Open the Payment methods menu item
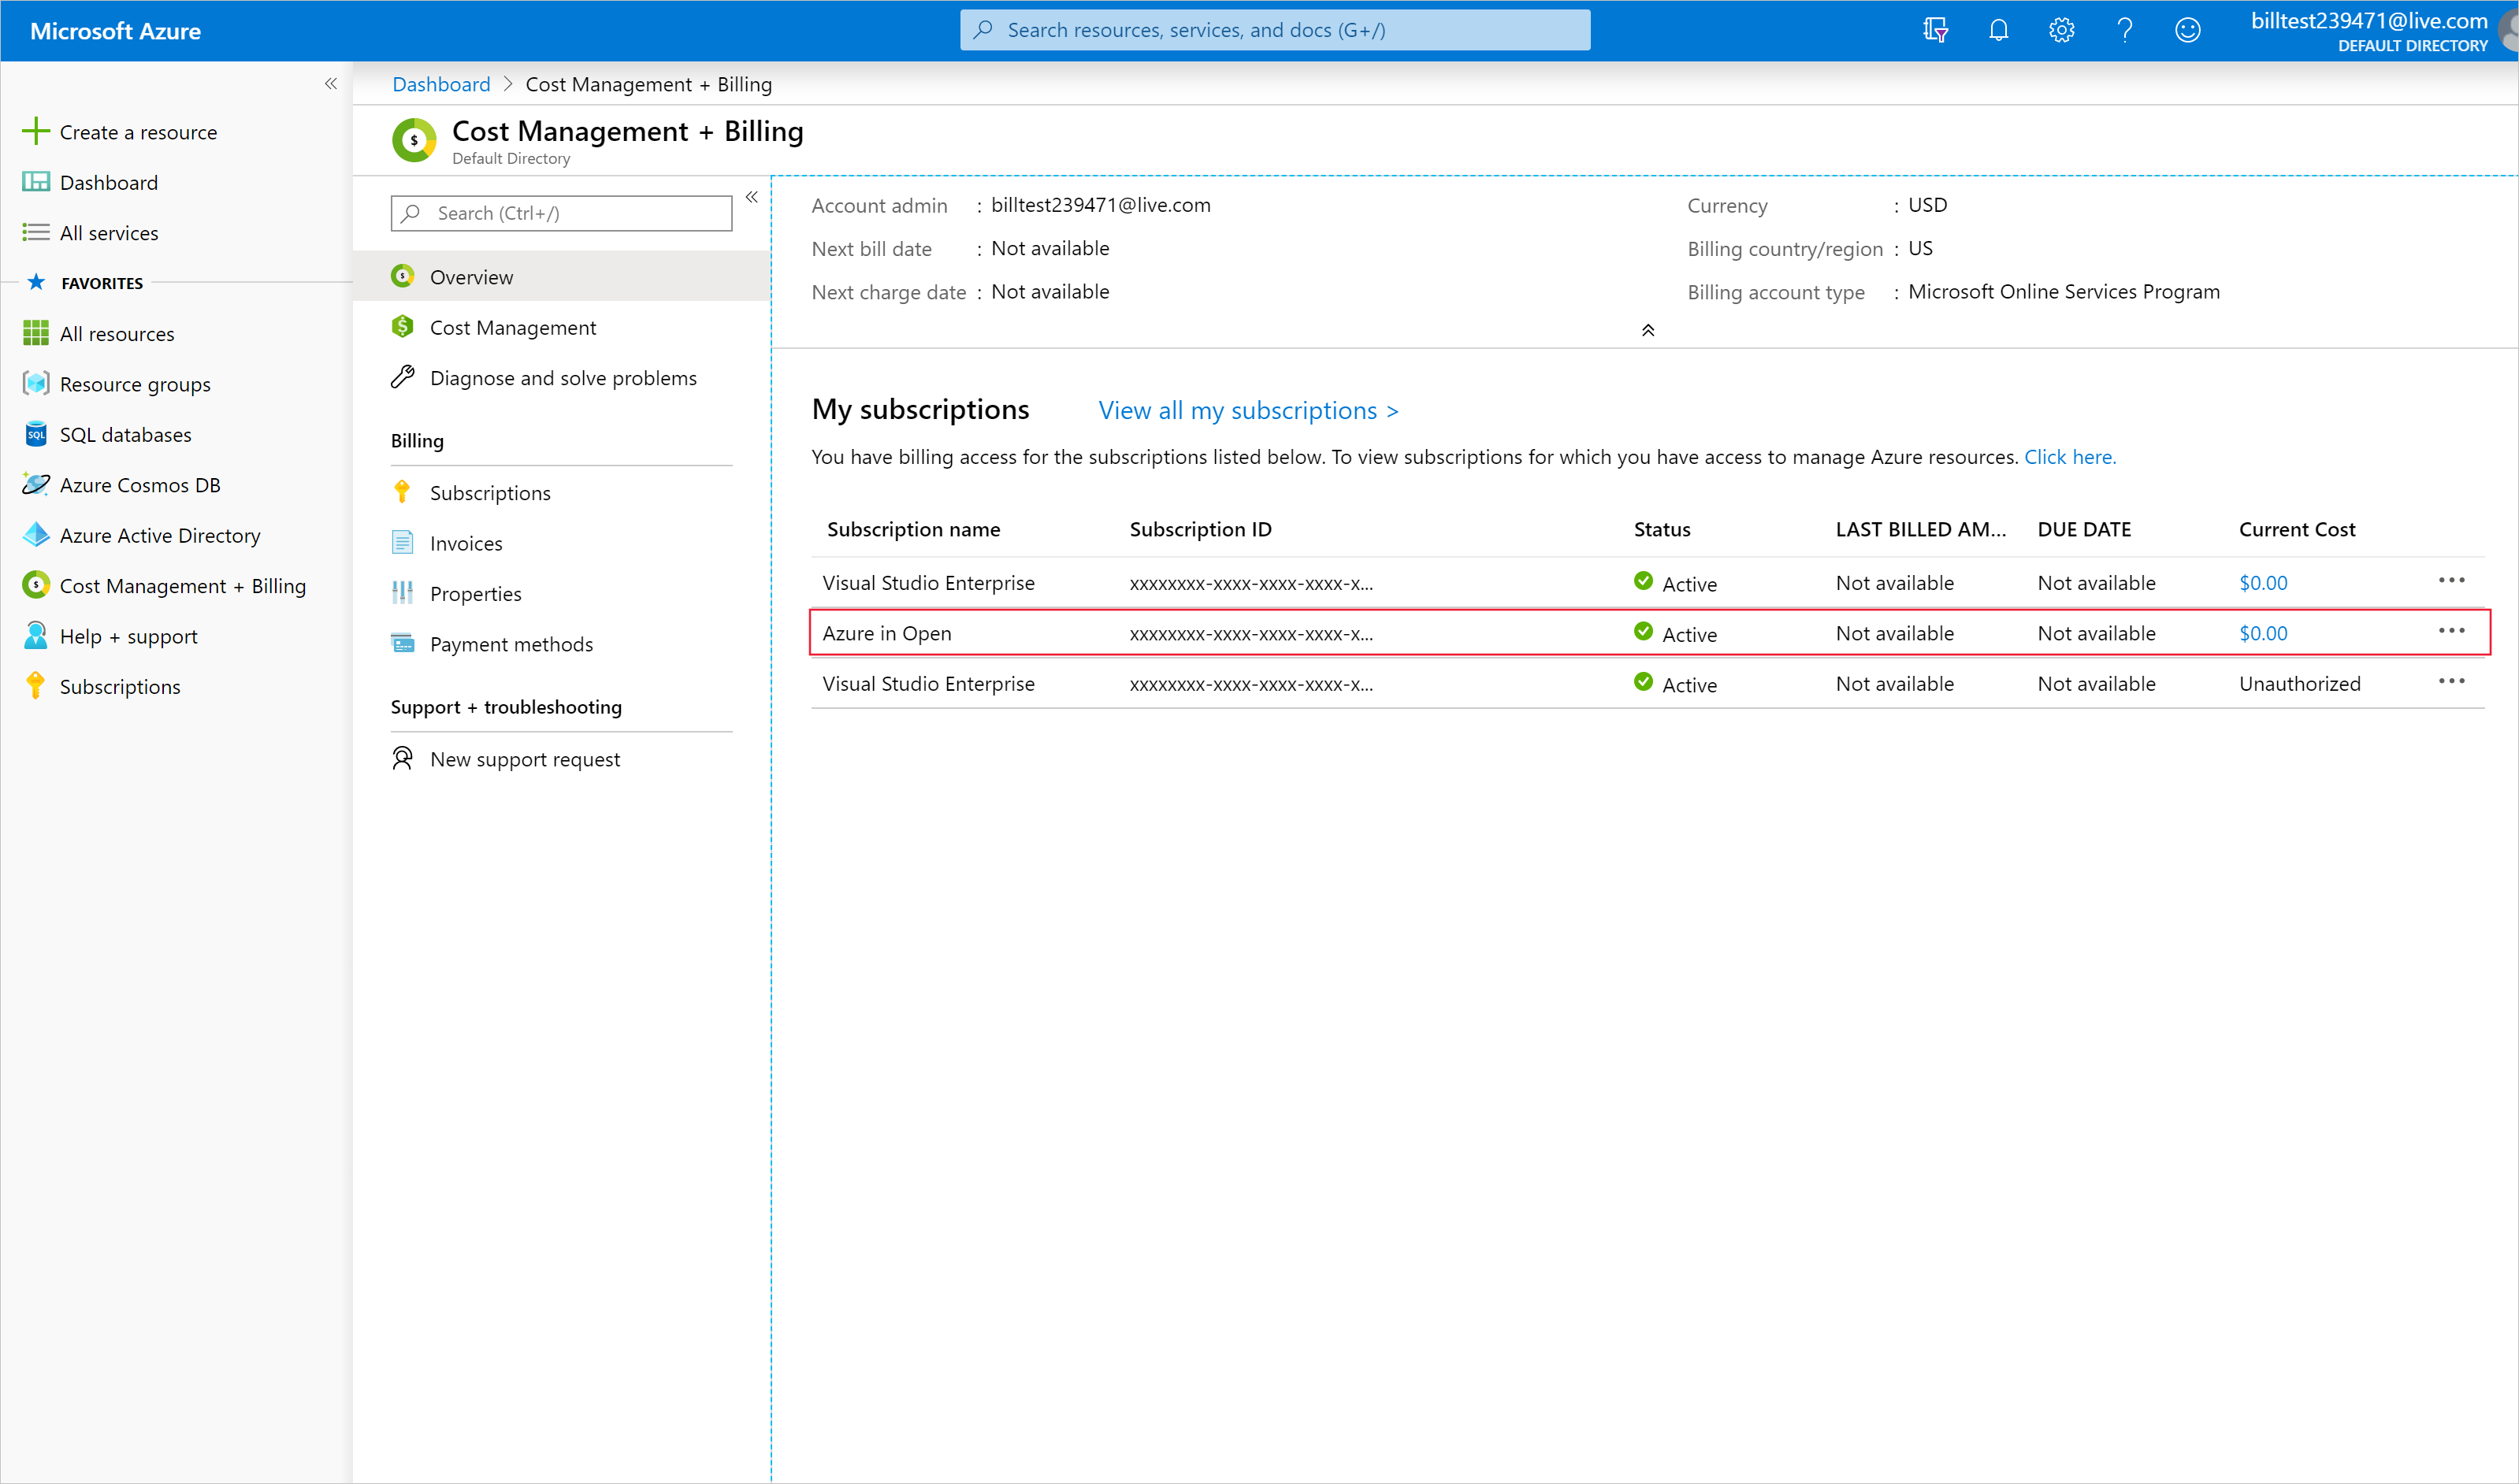The height and width of the screenshot is (1484, 2519). click(511, 644)
